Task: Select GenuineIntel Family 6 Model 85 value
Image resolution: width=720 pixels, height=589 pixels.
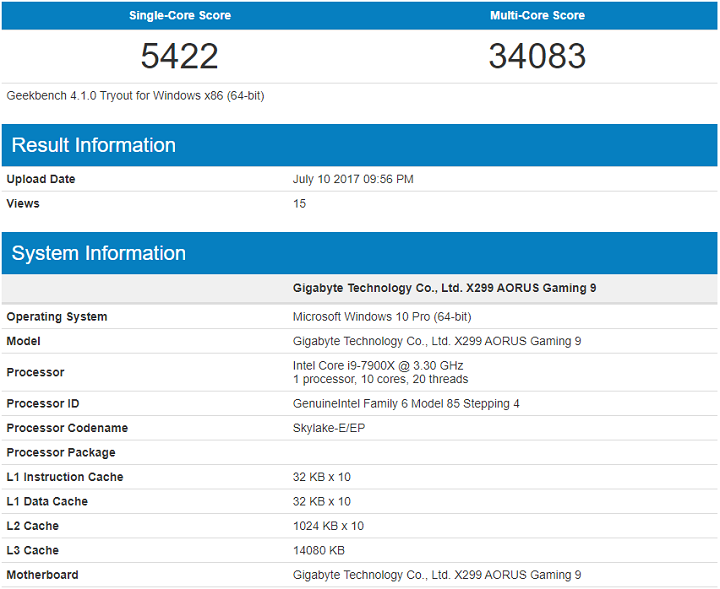Action: pos(406,404)
